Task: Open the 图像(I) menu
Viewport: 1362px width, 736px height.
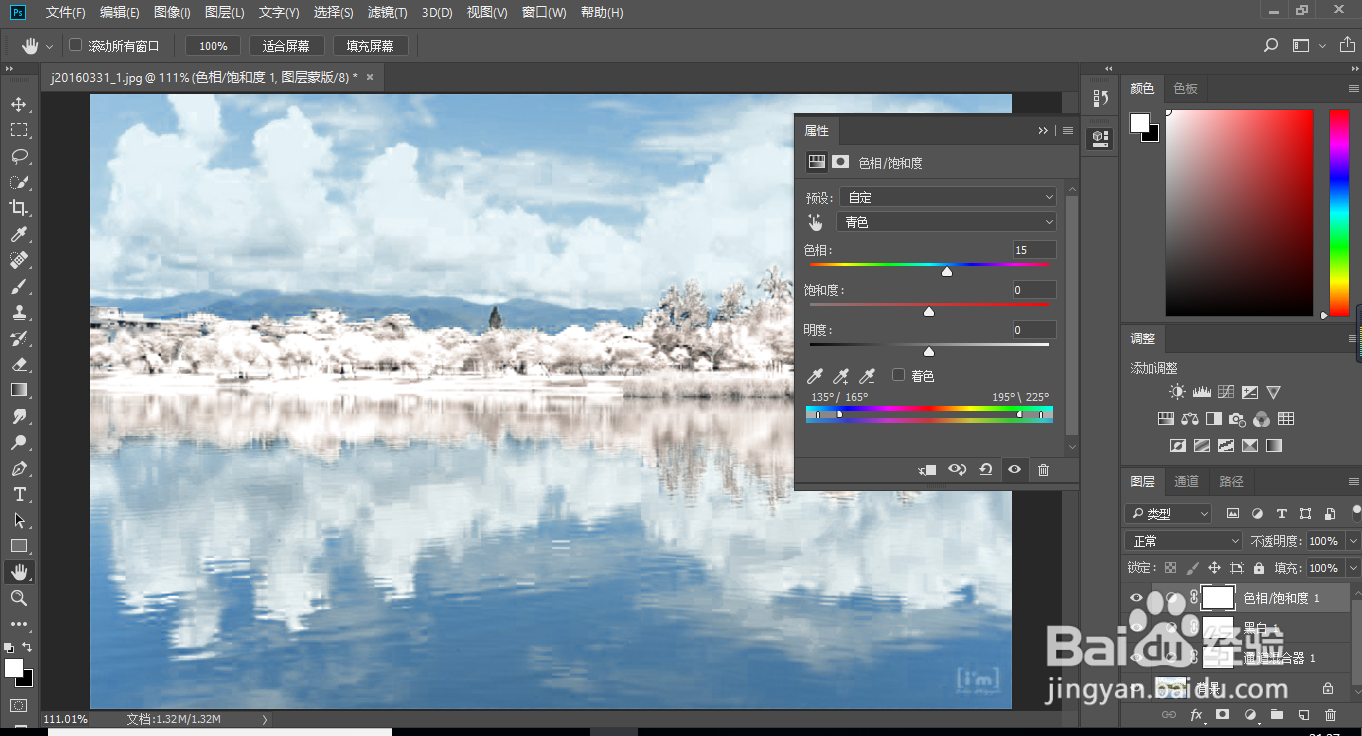Action: pyautogui.click(x=173, y=13)
